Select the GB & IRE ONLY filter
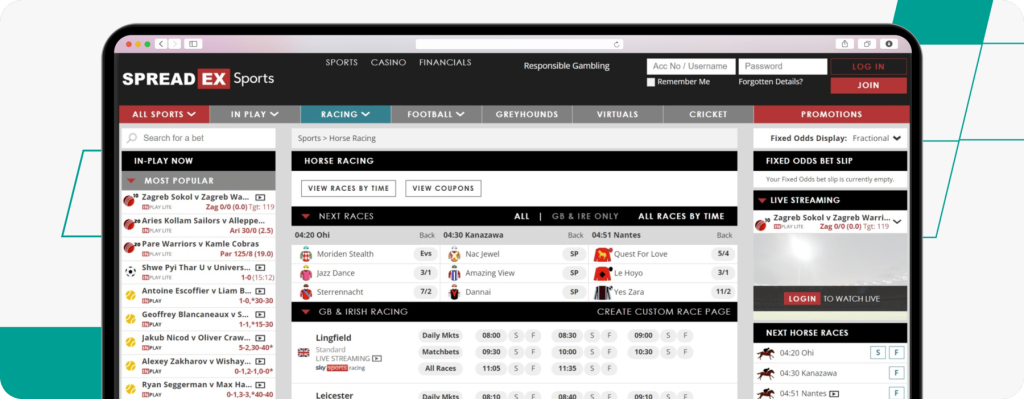Screen dimensions: 1024x399 click(x=584, y=216)
